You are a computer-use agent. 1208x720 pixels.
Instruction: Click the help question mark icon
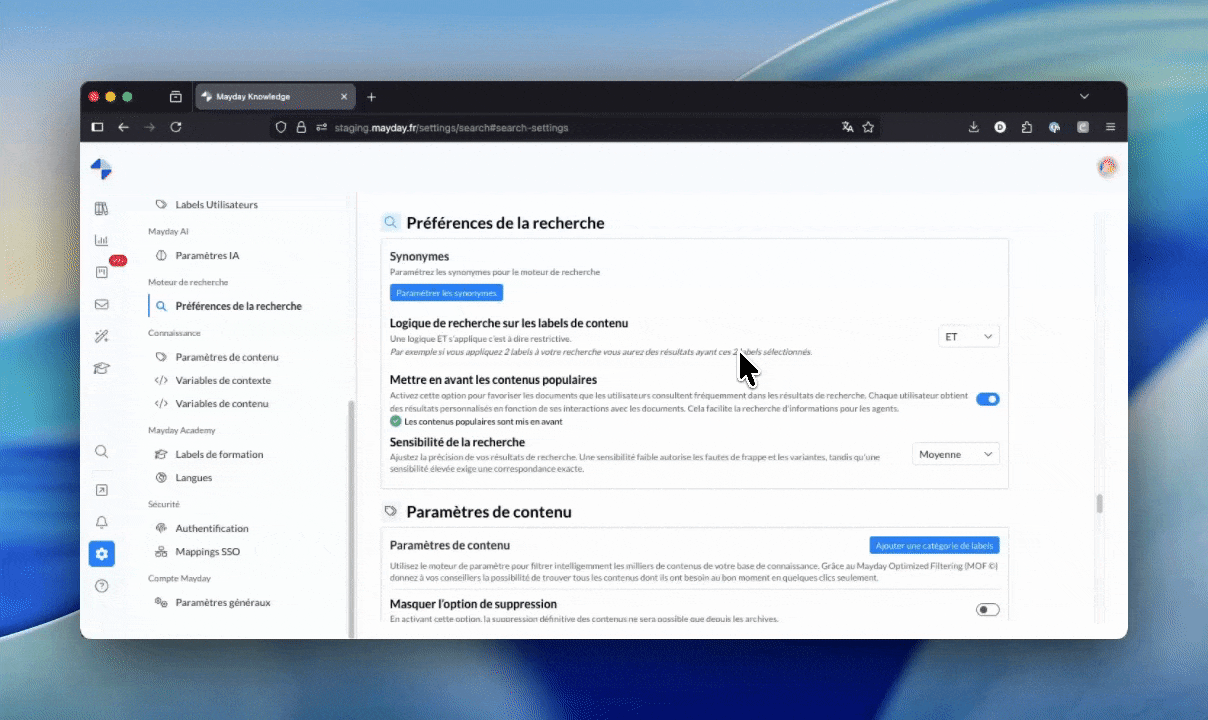point(101,586)
